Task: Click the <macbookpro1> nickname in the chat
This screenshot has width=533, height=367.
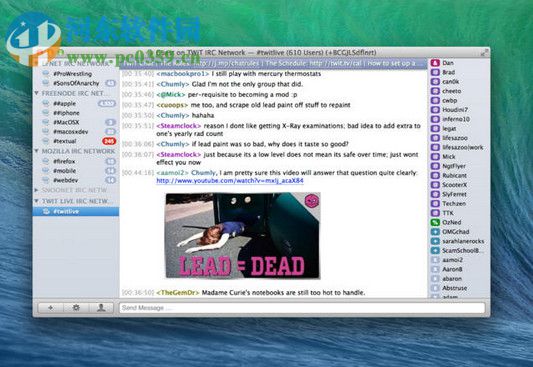Action: [x=183, y=74]
